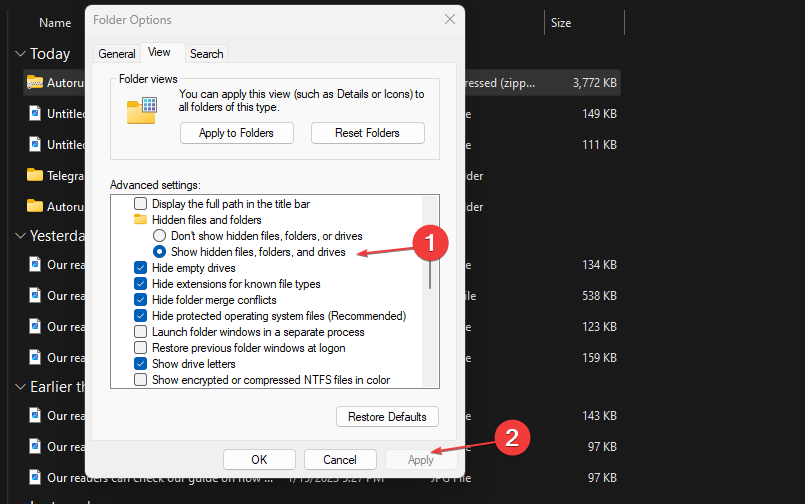Click the 'Our readers can check our guide' filename

[x=159, y=478]
